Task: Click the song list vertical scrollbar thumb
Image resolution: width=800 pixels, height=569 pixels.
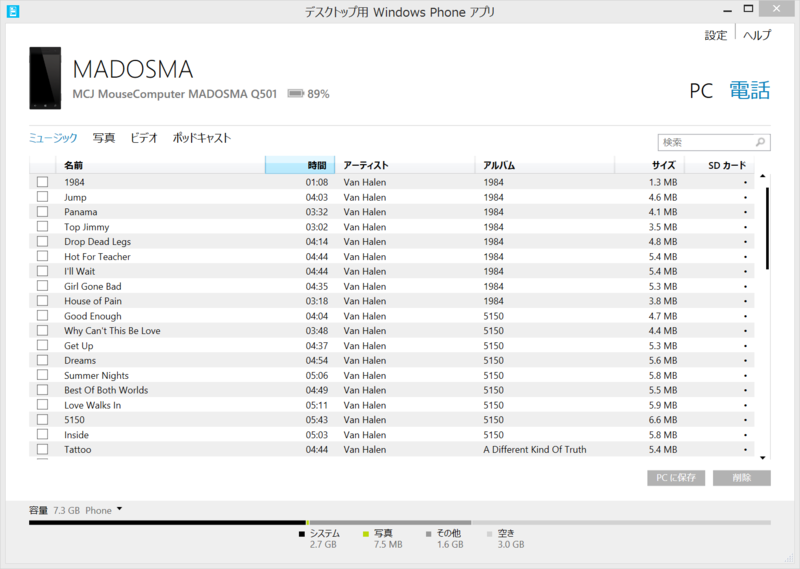Action: click(767, 228)
